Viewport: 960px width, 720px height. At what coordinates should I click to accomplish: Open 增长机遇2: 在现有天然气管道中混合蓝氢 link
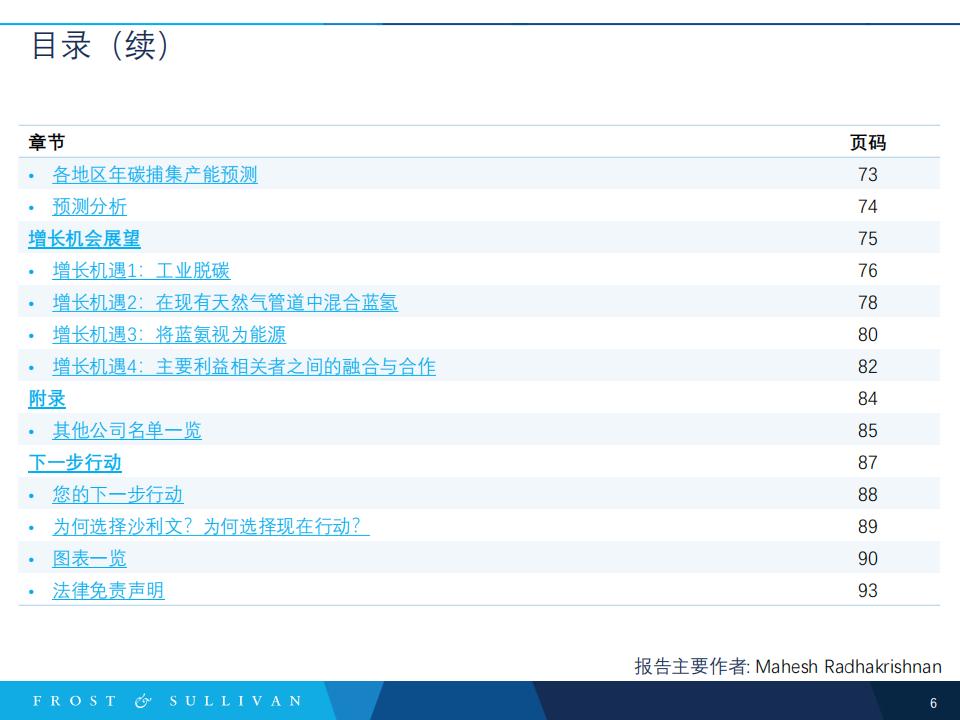pos(225,302)
